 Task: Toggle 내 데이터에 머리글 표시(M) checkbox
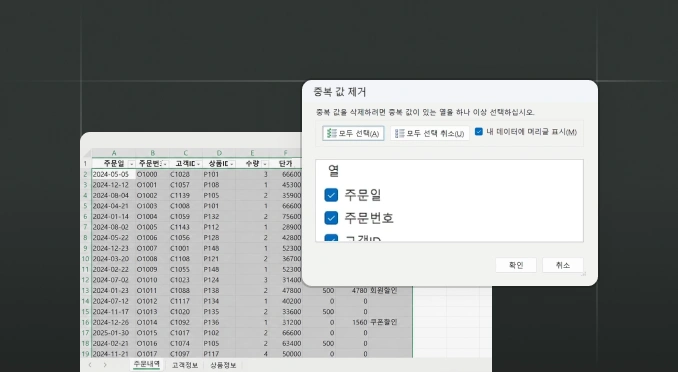click(x=479, y=131)
